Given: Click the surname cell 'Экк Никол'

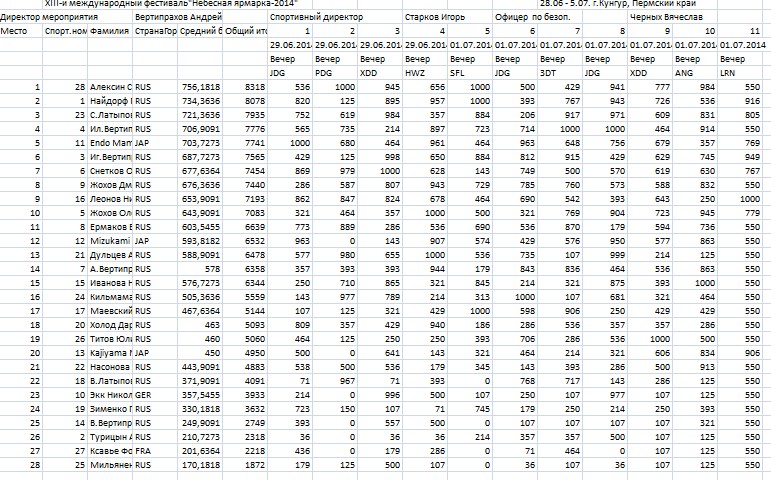Looking at the screenshot, I should (110, 395).
